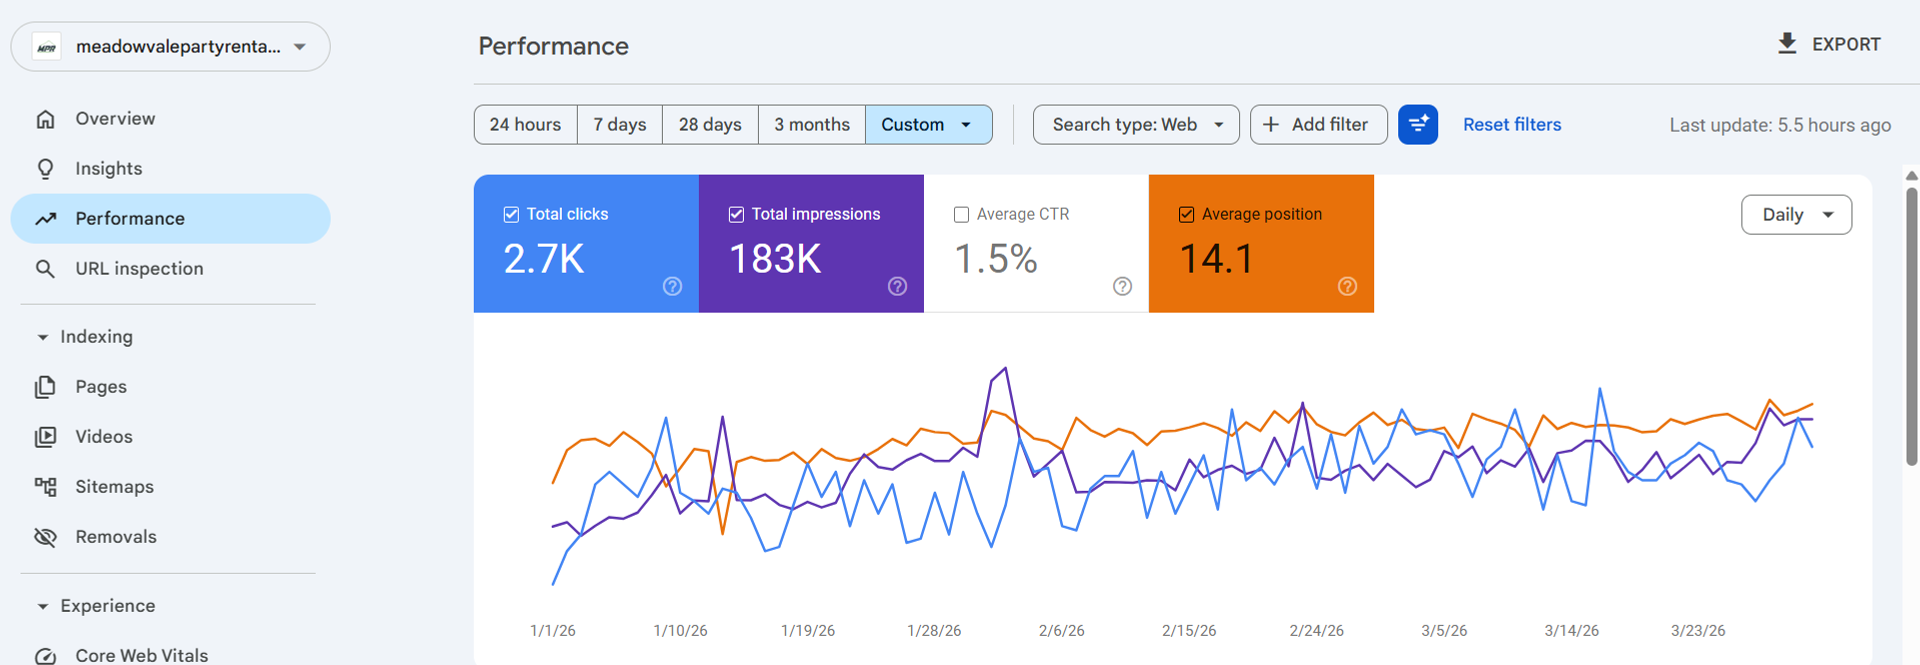1920x665 pixels.
Task: Click the Add filter button
Action: (1318, 125)
